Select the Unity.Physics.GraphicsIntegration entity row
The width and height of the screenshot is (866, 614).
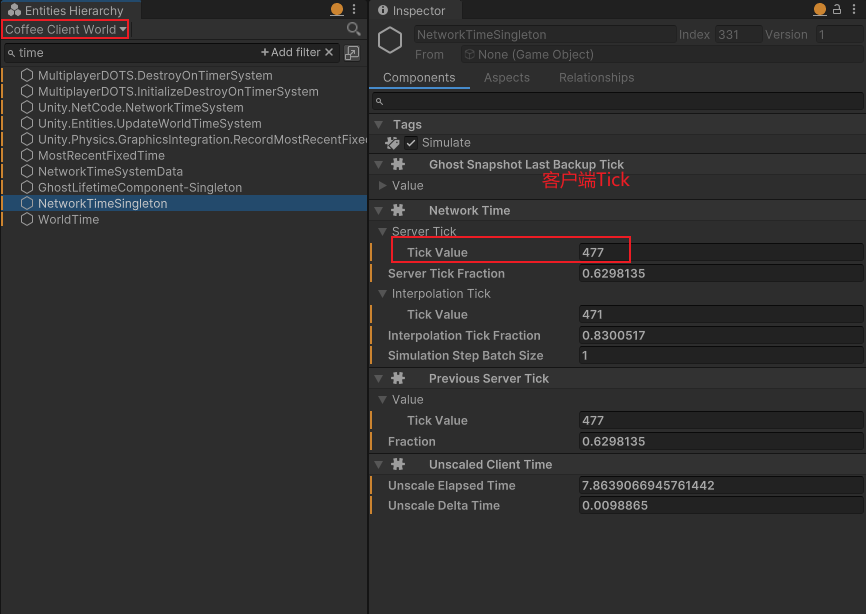click(x=184, y=140)
